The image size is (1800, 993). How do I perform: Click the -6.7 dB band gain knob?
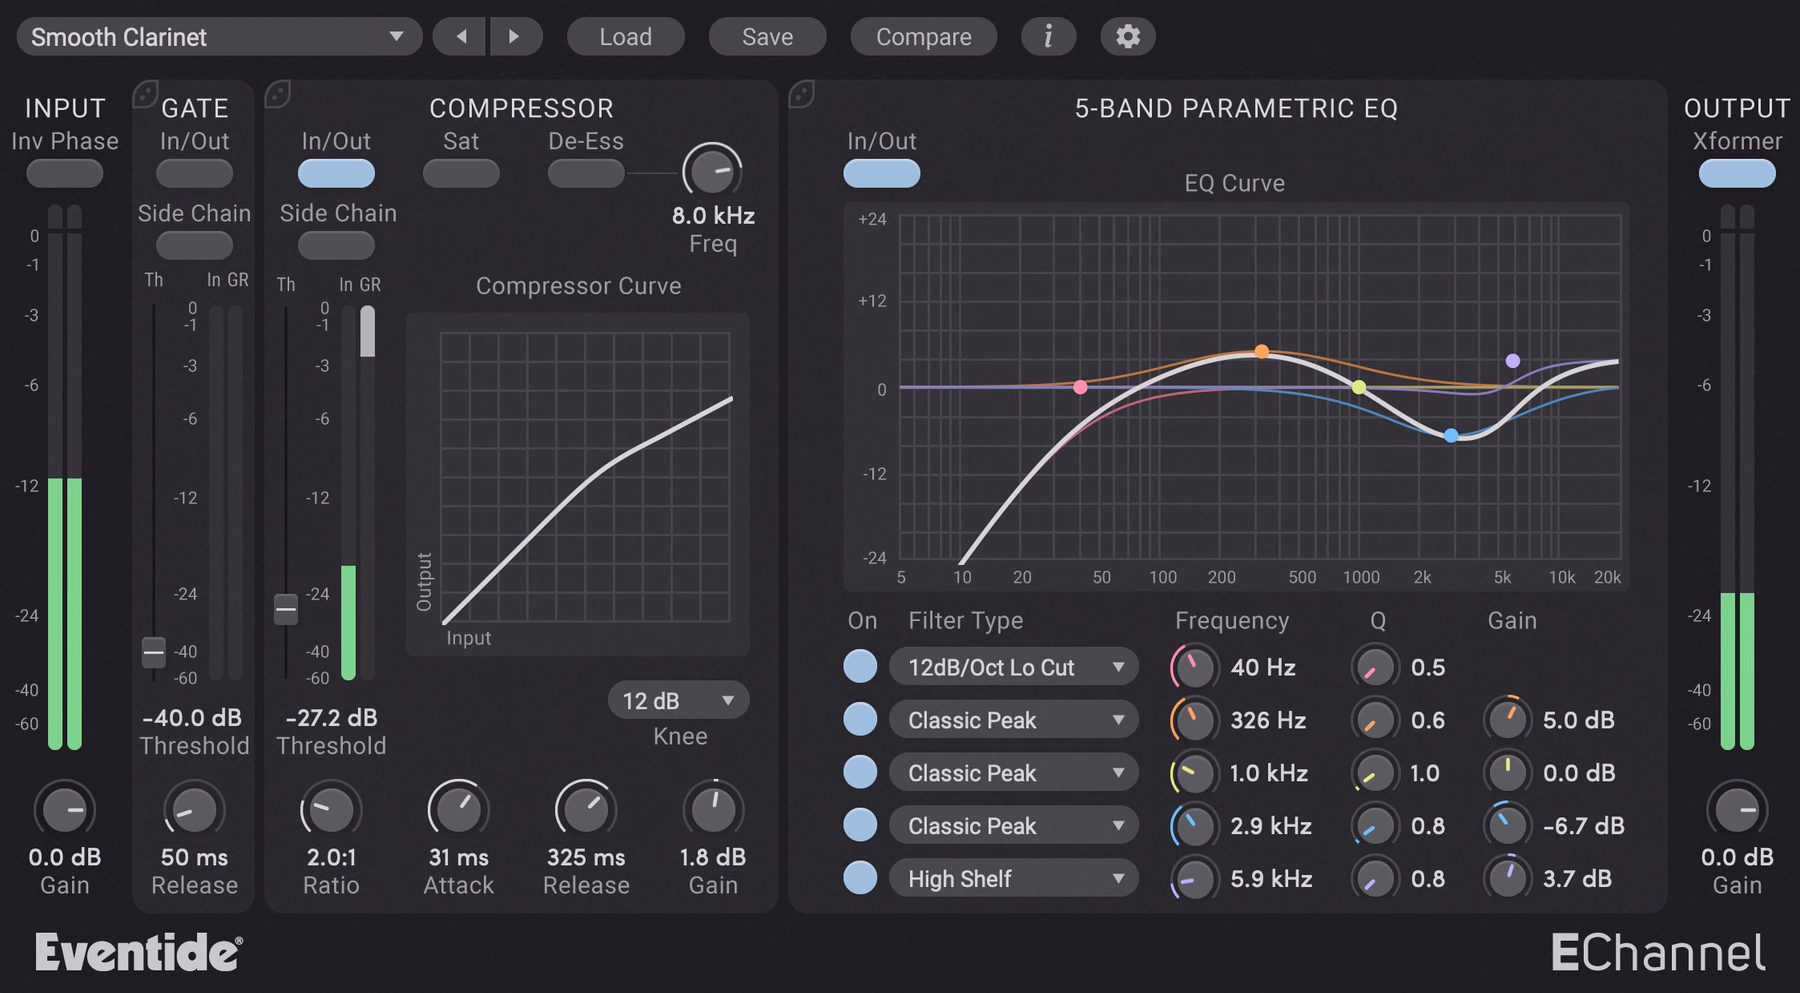coord(1507,826)
